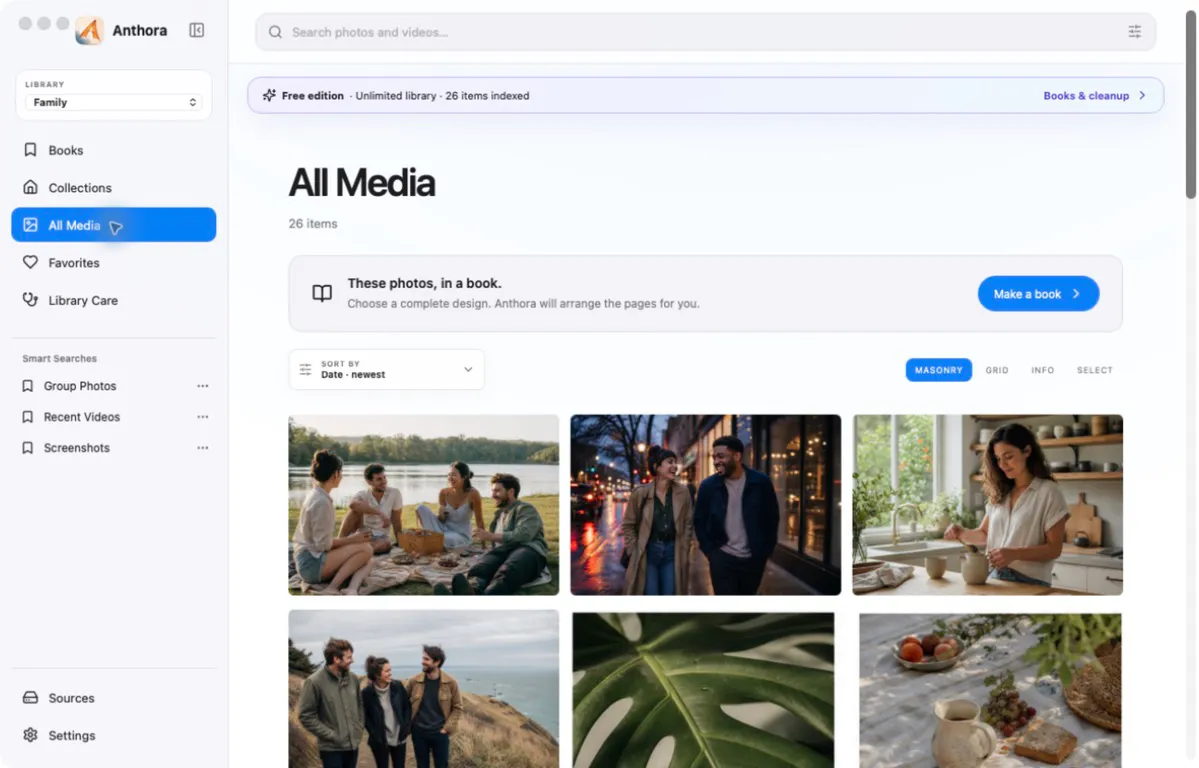Image resolution: width=1199 pixels, height=768 pixels.
Task: Click the Books bookmark icon in sidebar
Action: click(31, 150)
